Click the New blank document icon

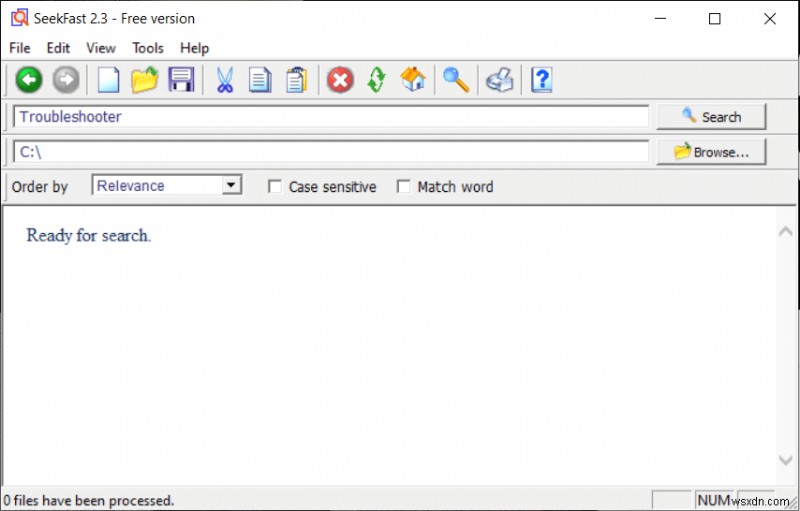108,80
